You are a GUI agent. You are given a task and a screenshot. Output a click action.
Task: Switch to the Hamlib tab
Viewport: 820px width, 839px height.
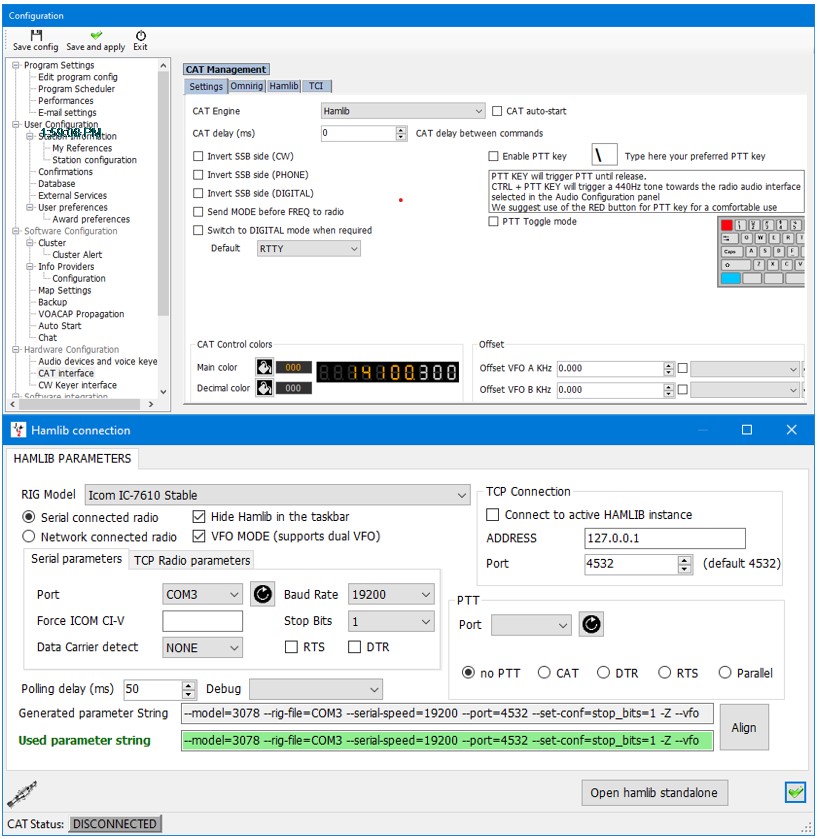284,86
